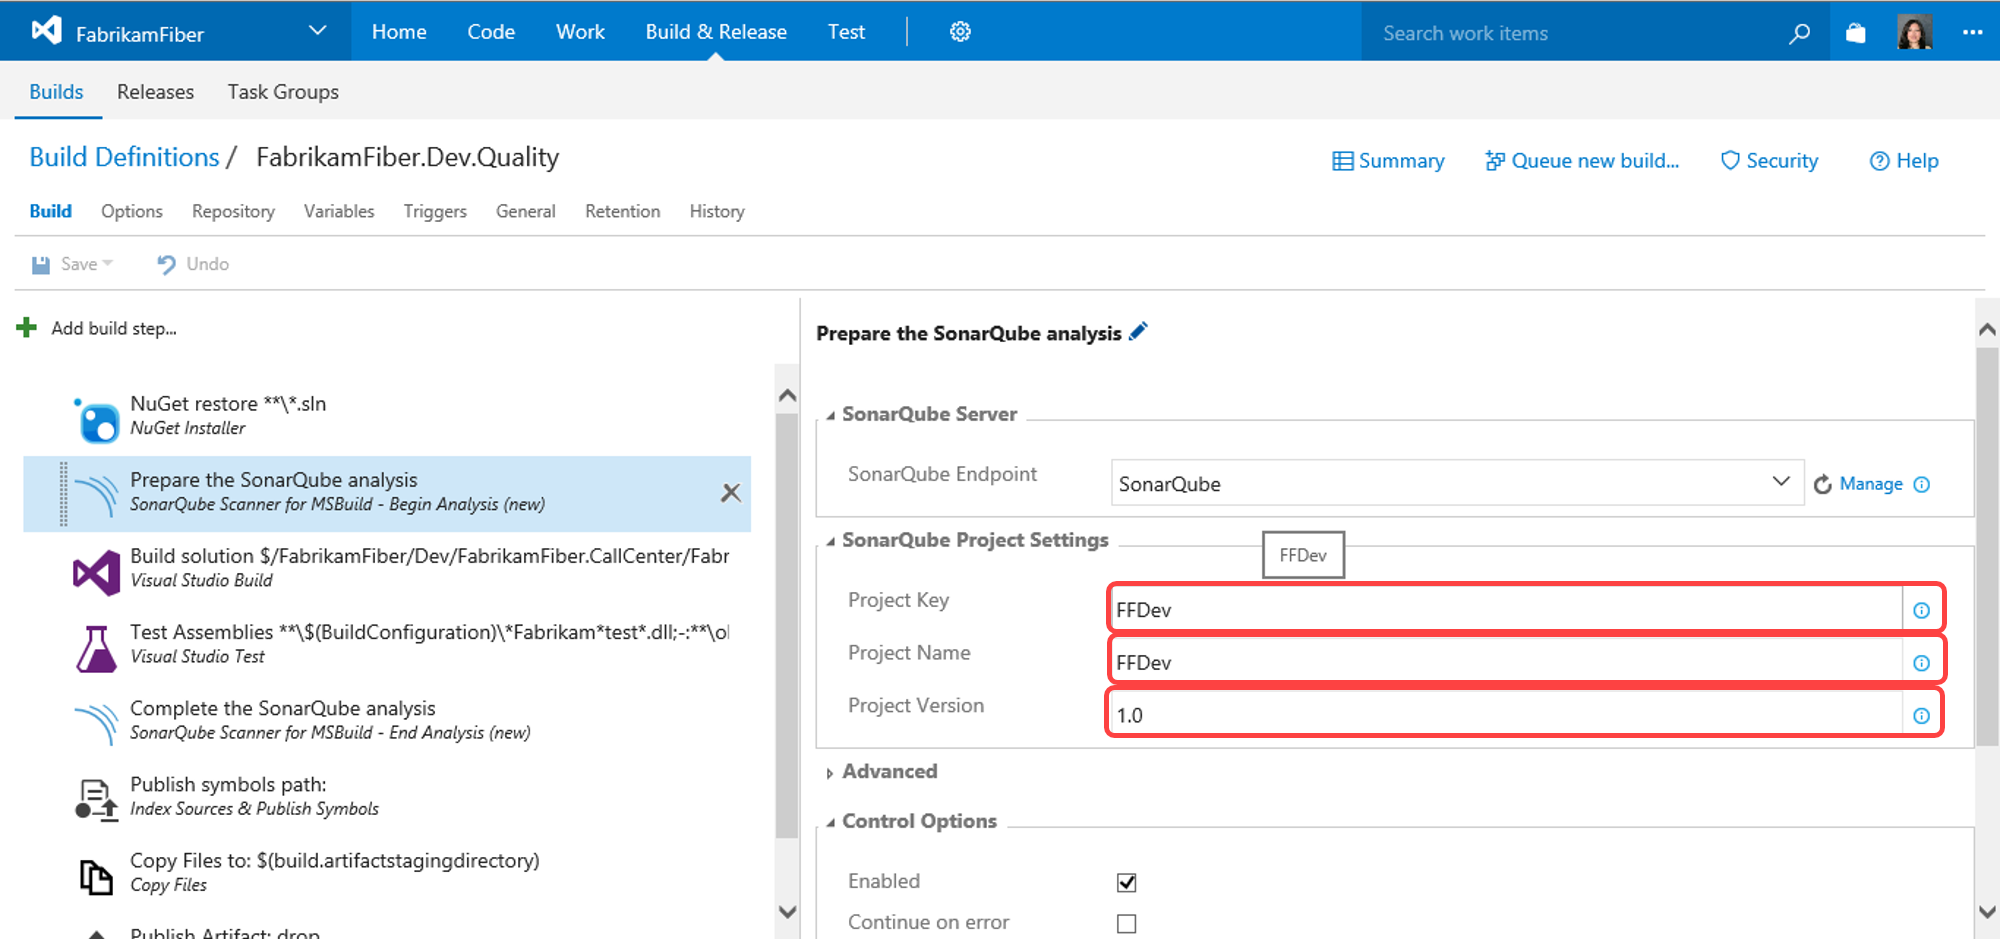Open the Work menu
Viewport: 2000px width, 939px height.
(580, 32)
